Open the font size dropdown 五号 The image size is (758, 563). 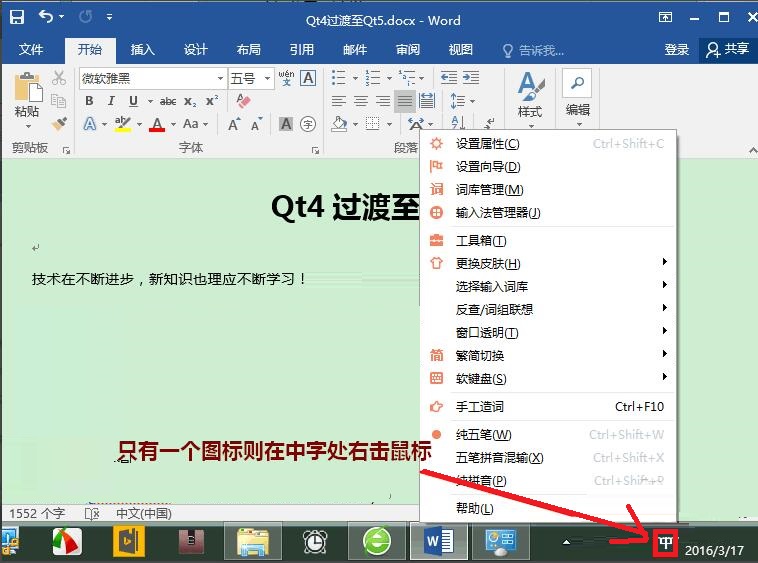267,78
